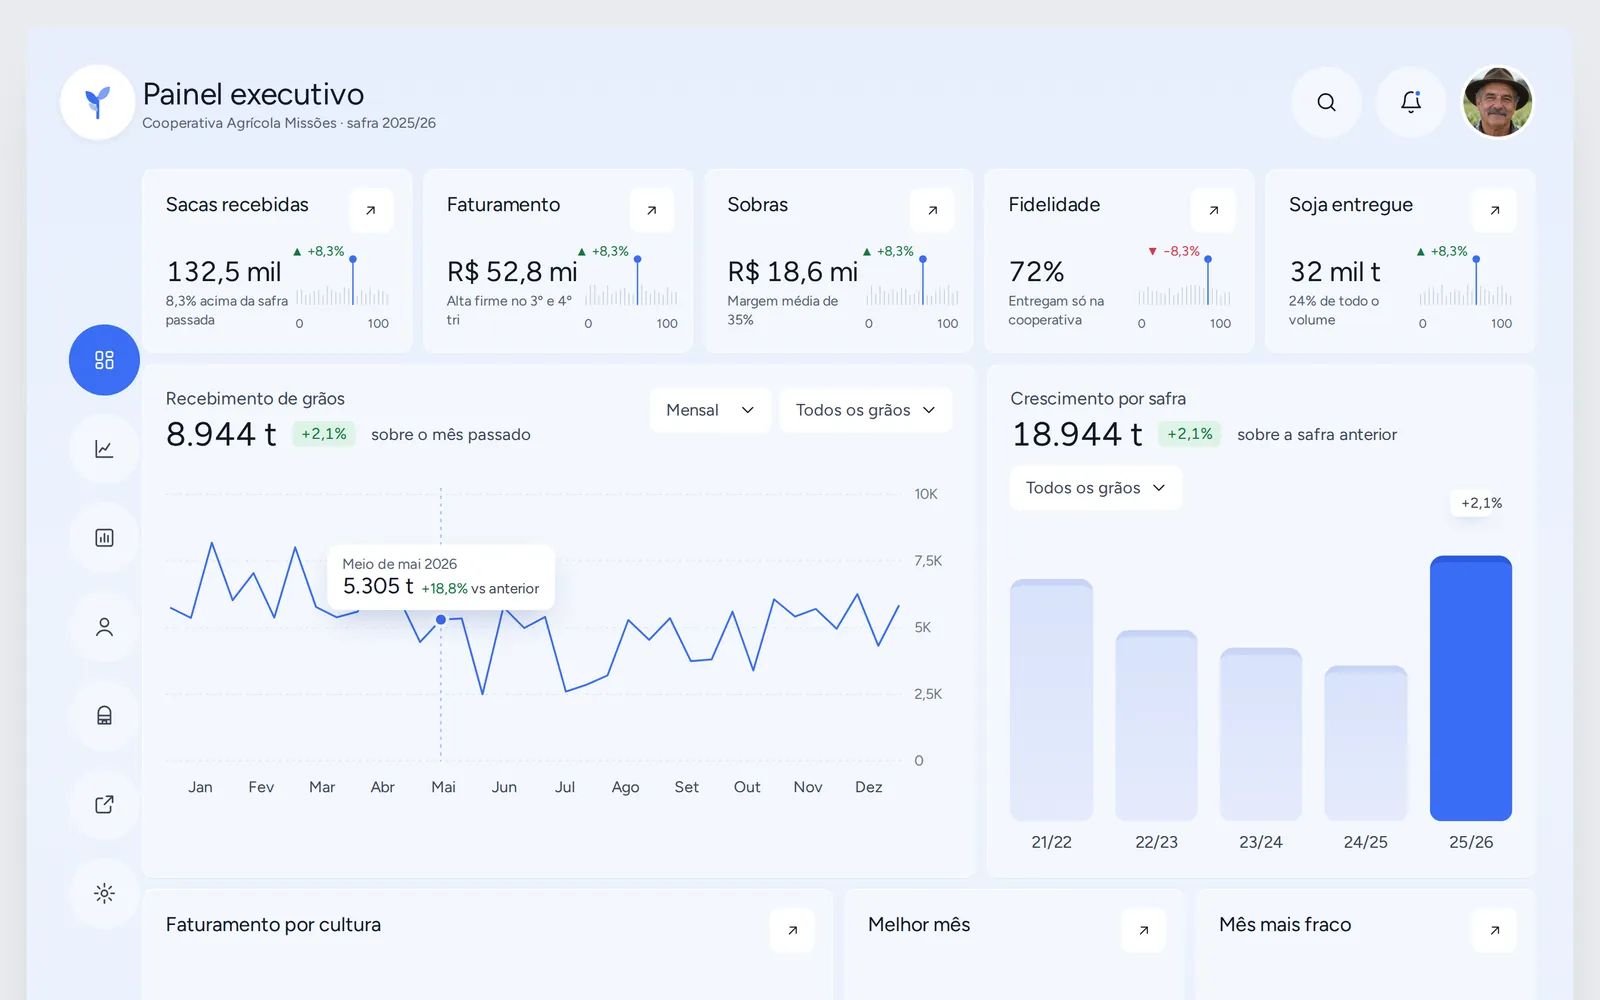Expand the Fidelidade card arrow
The image size is (1600, 1000).
[1213, 210]
